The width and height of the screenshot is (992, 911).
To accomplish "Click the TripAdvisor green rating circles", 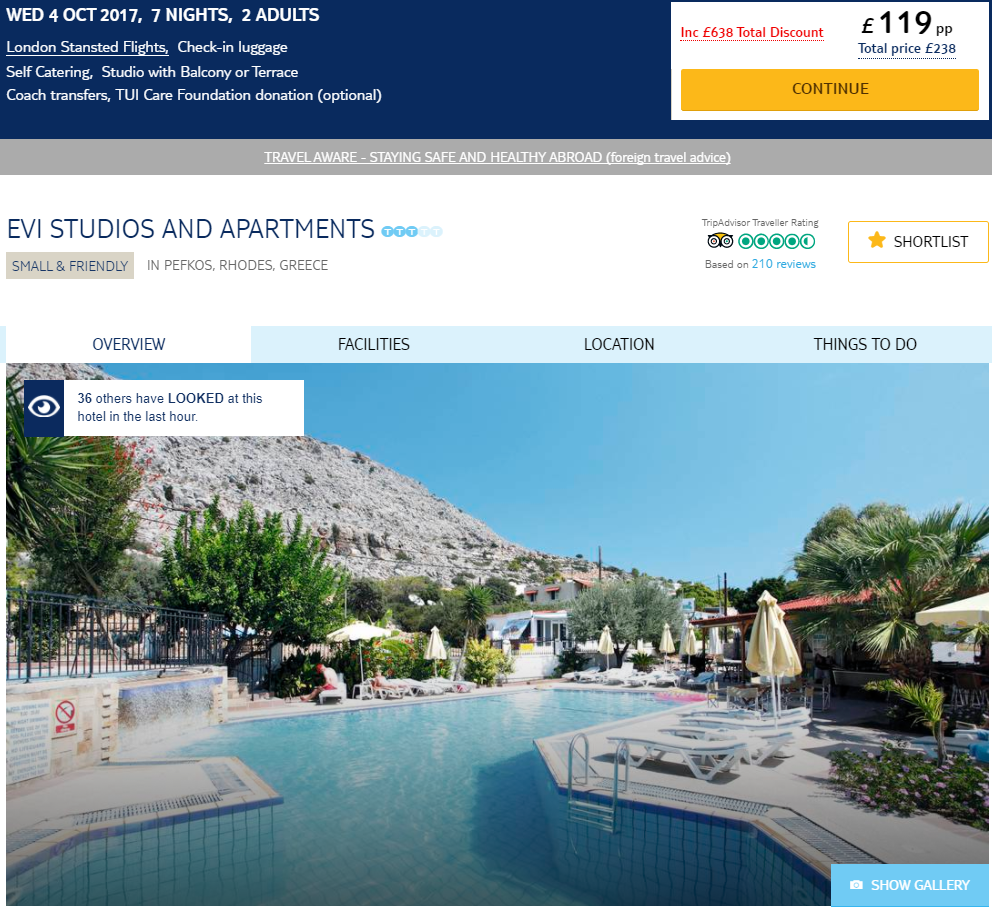I will point(776,241).
